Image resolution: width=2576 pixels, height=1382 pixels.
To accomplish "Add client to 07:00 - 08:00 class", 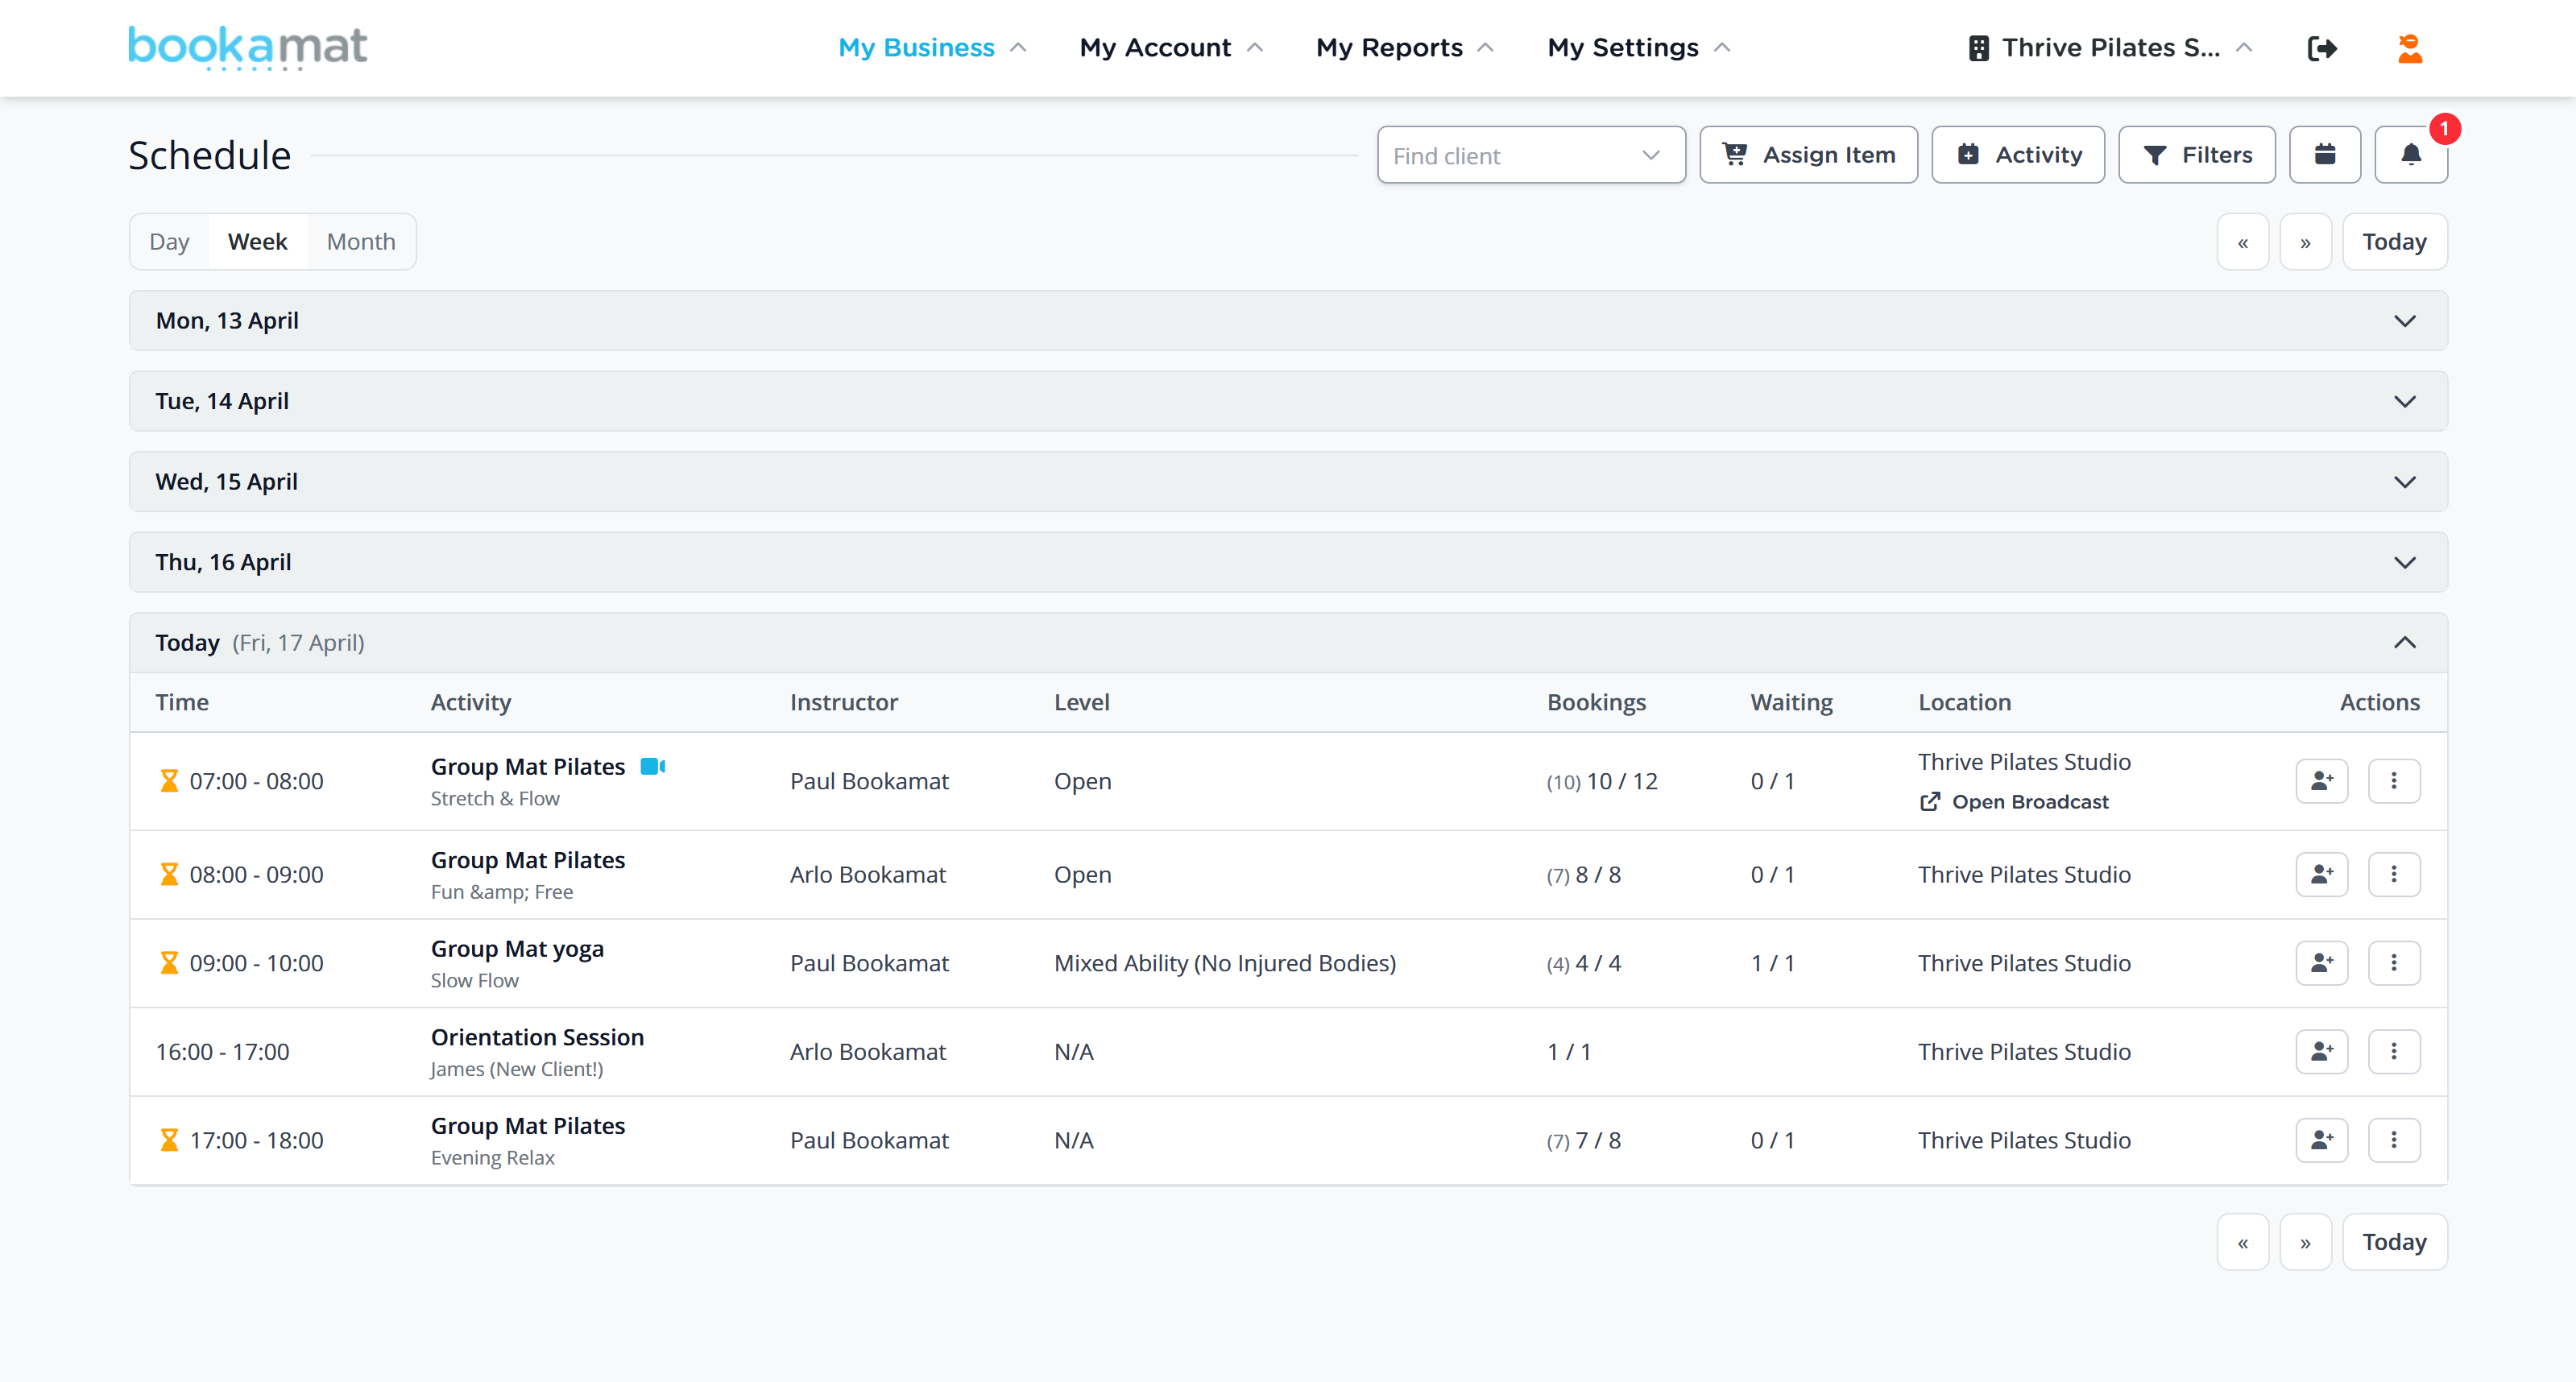I will pyautogui.click(x=2322, y=781).
